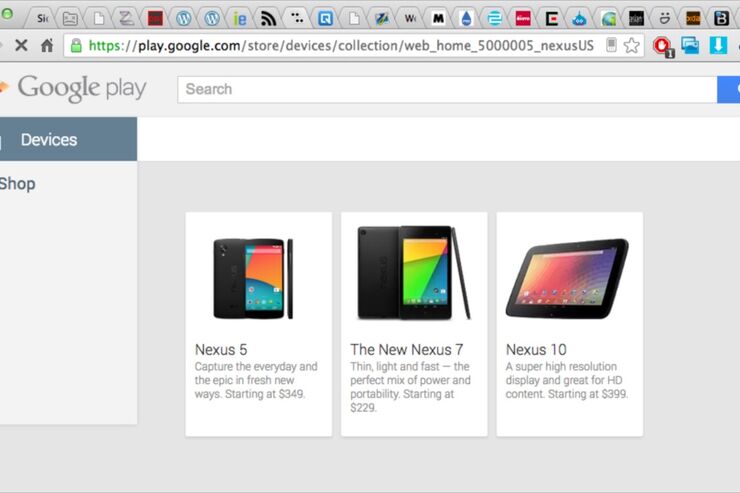
Task: Stop loading the page with the X button
Action: tap(21, 45)
